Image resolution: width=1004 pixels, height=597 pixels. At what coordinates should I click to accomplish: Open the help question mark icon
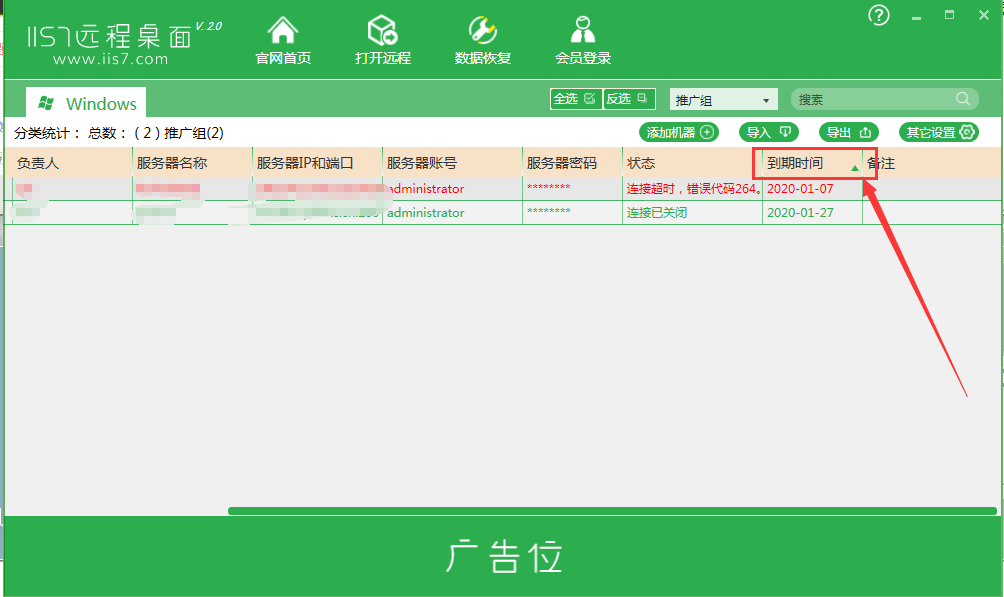(x=879, y=16)
